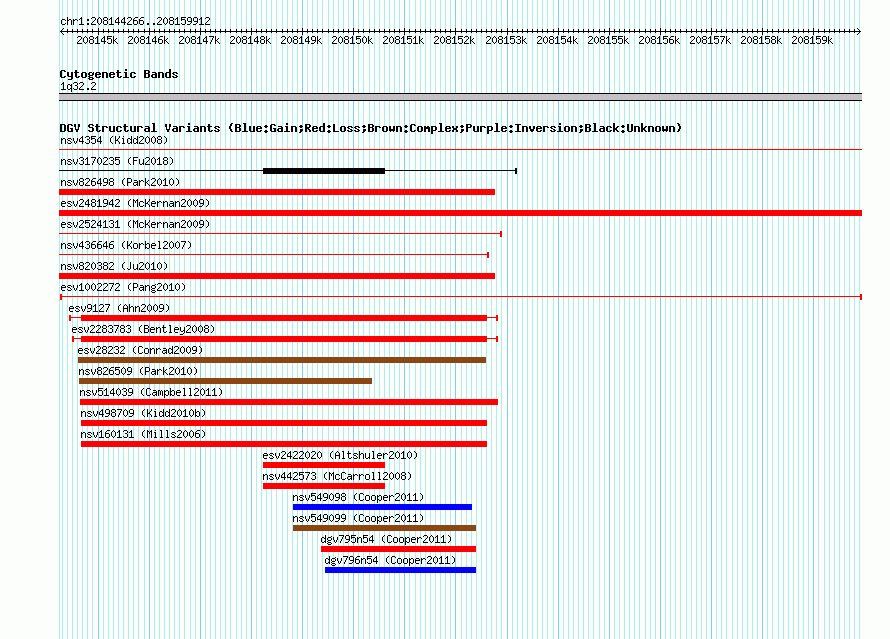890x639 pixels.
Task: Open the esv2283783 (Bentley2008) label
Action: [143, 329]
